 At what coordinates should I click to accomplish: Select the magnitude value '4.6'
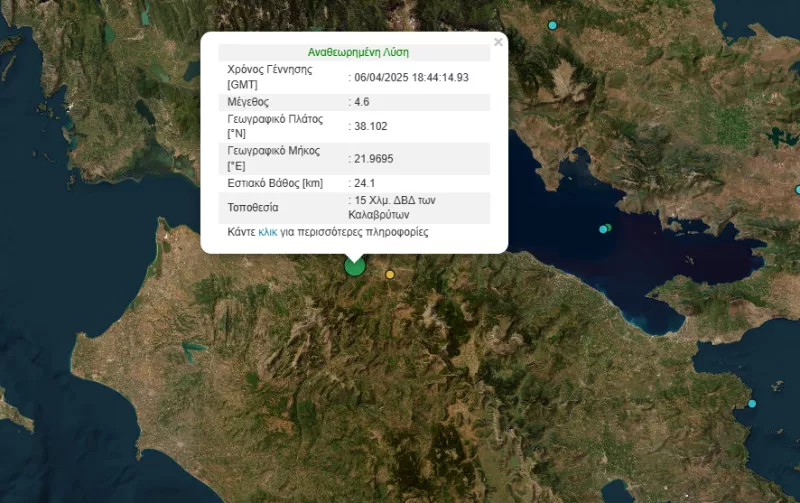tap(361, 102)
